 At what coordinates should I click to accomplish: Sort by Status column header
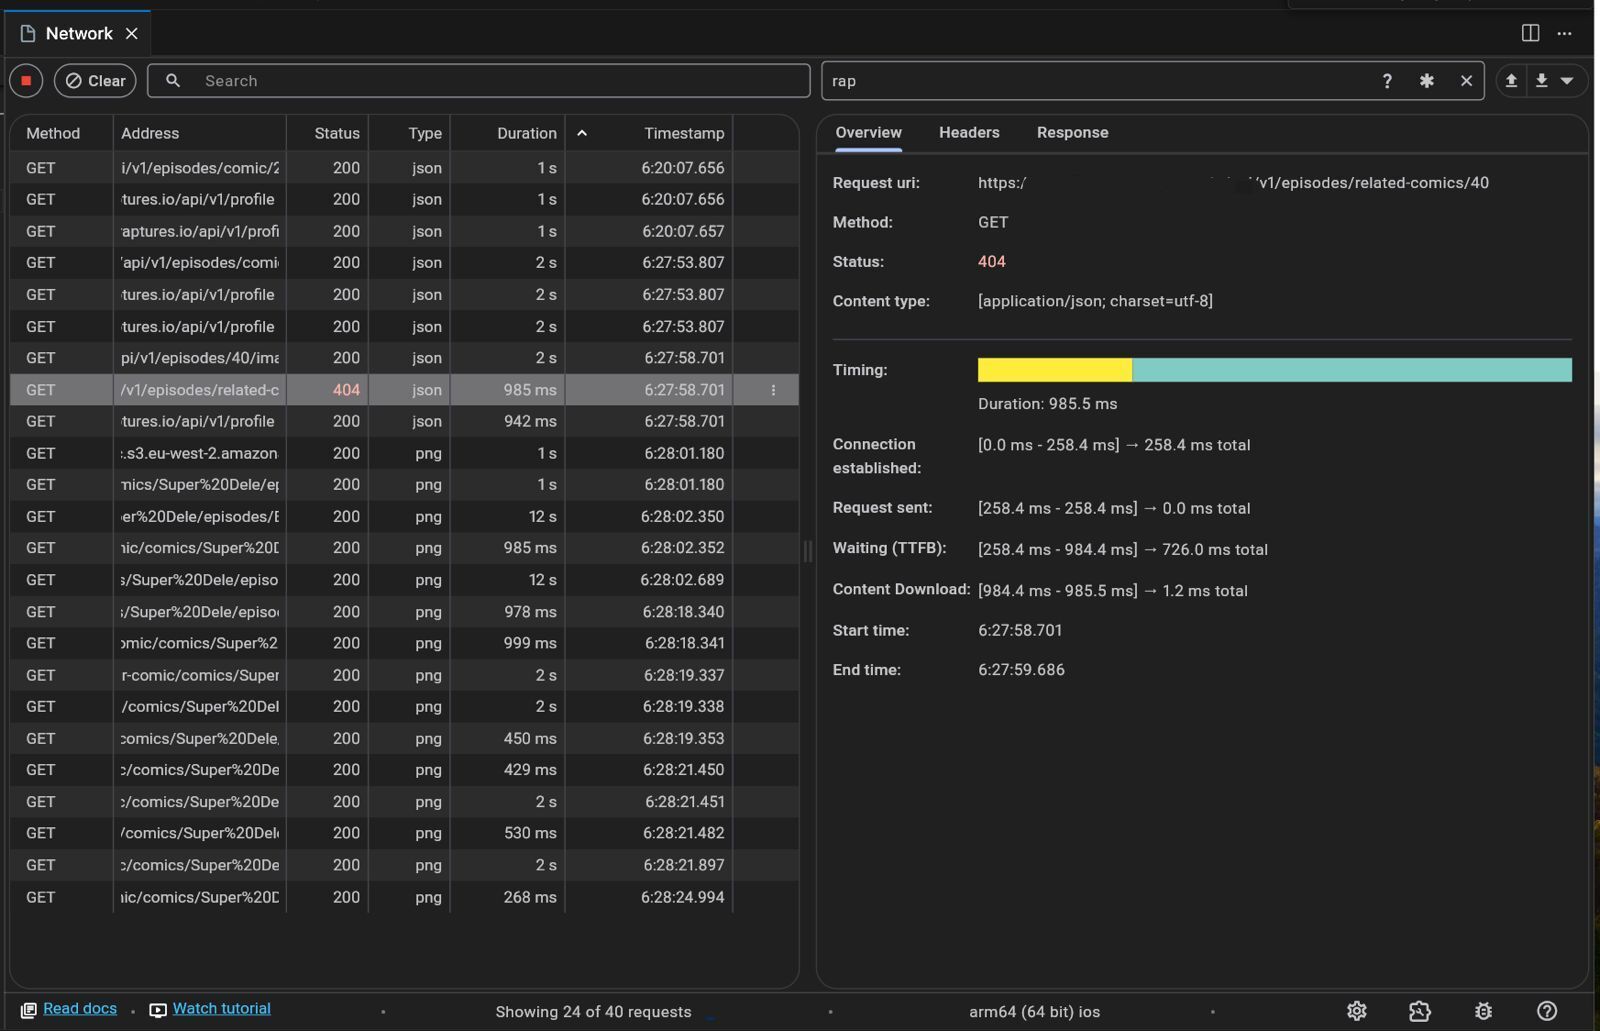pyautogui.click(x=327, y=133)
